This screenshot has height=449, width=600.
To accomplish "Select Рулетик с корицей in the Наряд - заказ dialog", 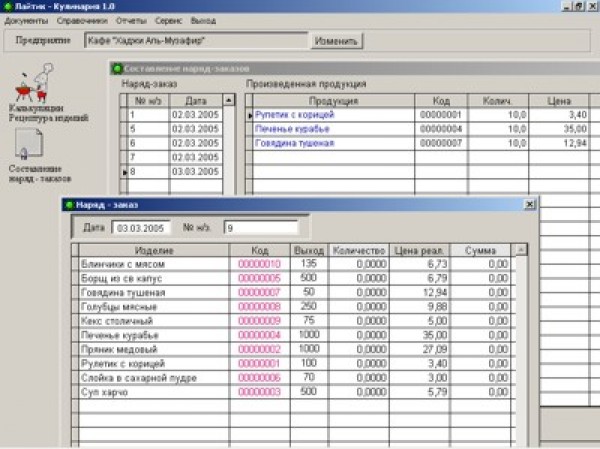I will coord(295,364).
